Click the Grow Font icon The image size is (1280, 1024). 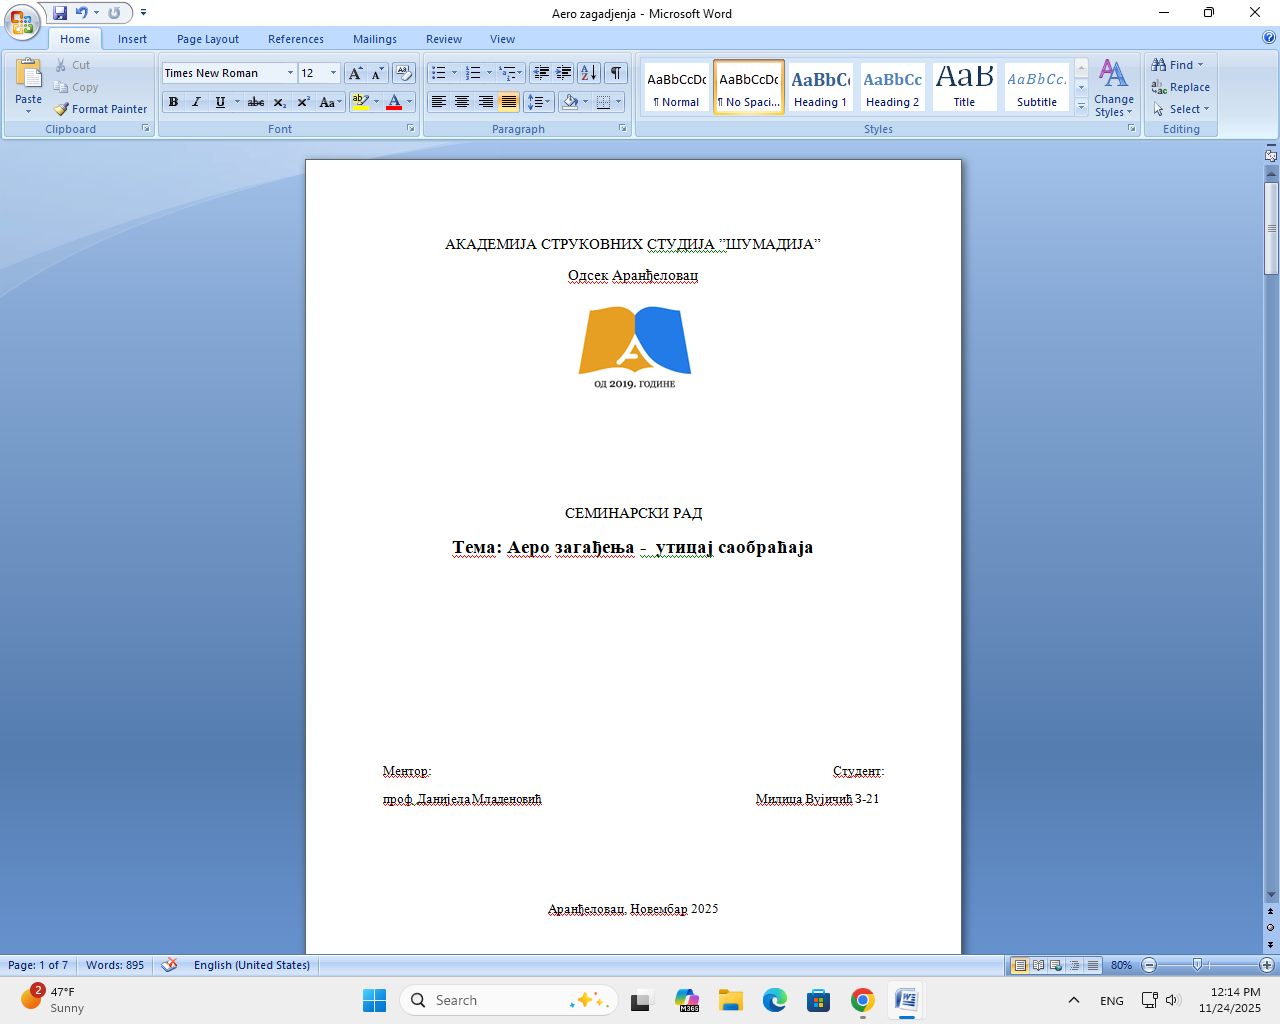355,73
